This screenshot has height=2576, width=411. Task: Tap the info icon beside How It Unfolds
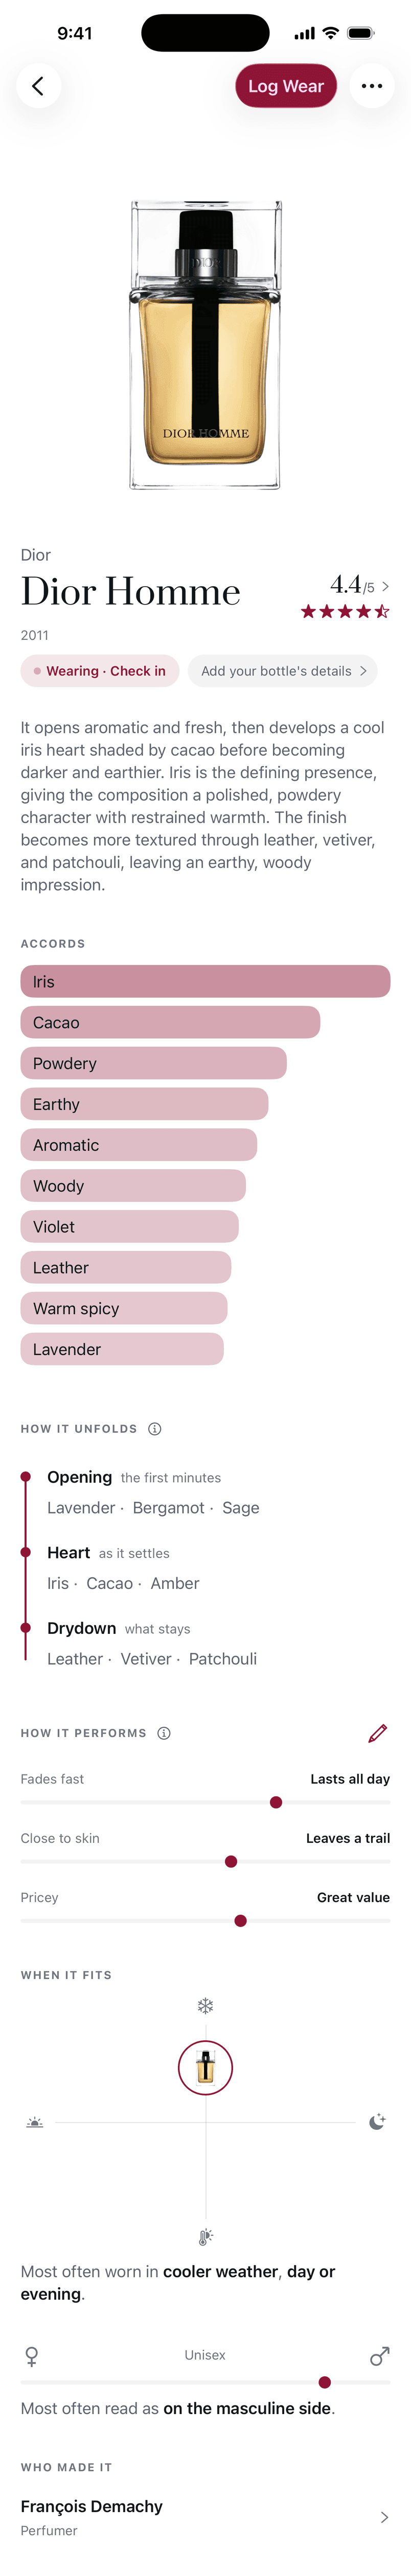click(x=155, y=1429)
